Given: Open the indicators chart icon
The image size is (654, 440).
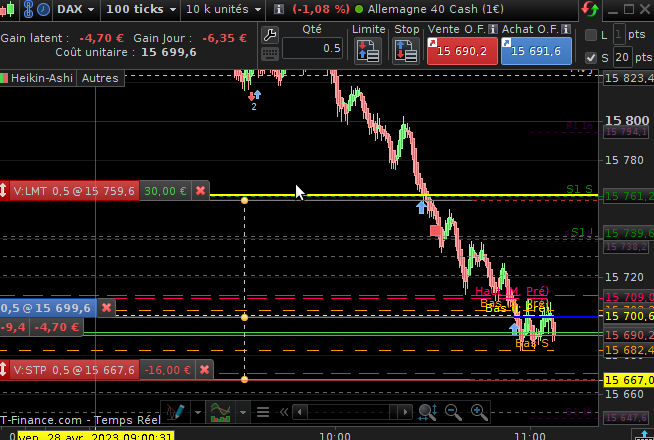Looking at the screenshot, I should 220,412.
